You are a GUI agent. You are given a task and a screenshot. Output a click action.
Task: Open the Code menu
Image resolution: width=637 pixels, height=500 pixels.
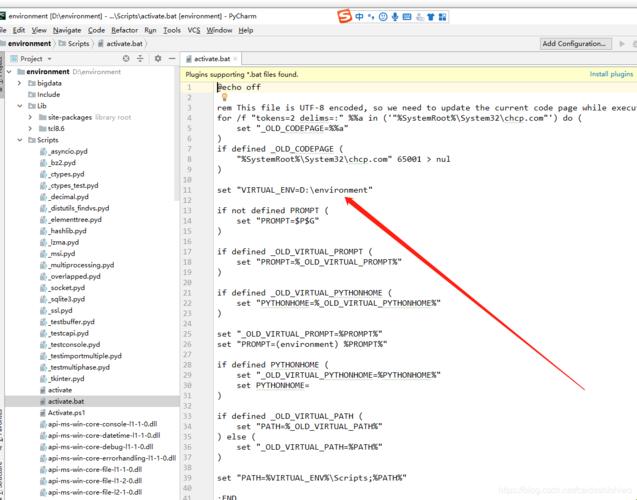96,30
